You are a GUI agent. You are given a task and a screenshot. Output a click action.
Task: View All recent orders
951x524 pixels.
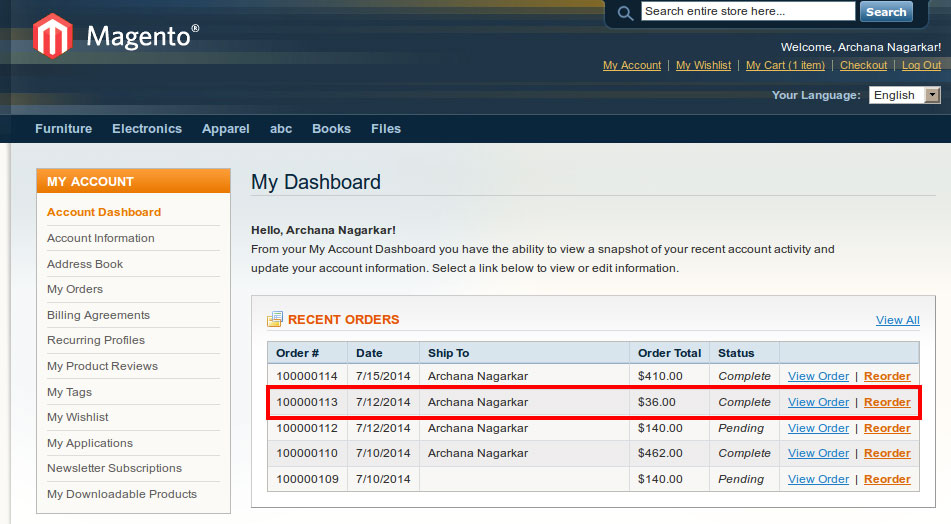pos(897,320)
